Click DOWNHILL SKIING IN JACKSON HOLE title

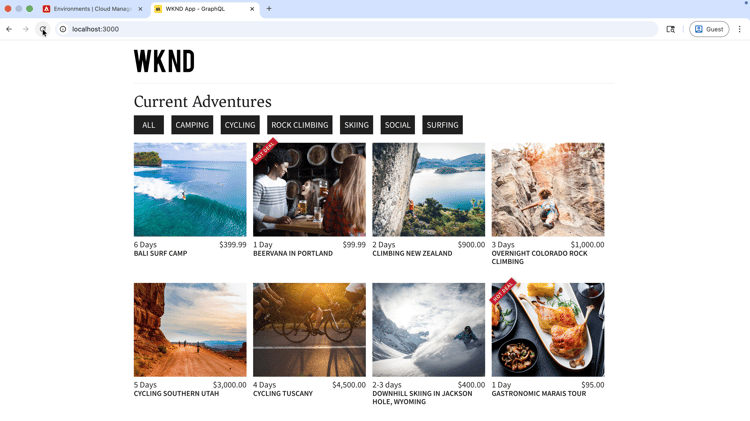click(x=422, y=398)
